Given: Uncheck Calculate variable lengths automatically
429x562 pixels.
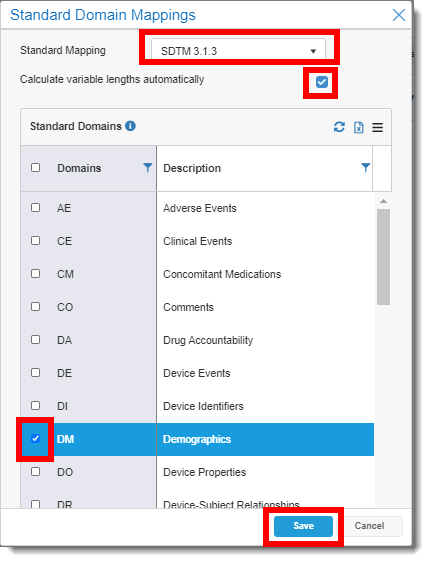Looking at the screenshot, I should pyautogui.click(x=321, y=82).
